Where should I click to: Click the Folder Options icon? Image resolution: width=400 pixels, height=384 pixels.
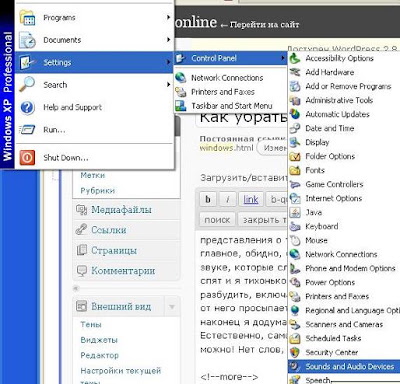click(x=295, y=156)
